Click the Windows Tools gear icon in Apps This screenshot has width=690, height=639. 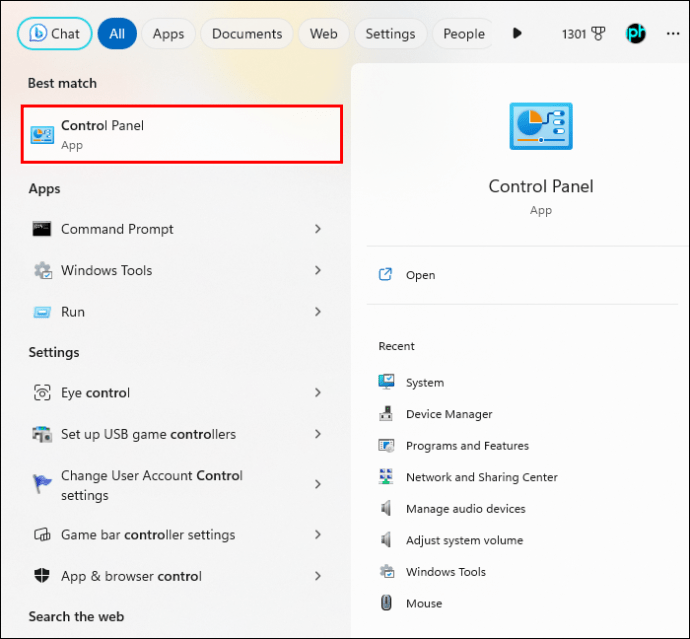tap(43, 270)
